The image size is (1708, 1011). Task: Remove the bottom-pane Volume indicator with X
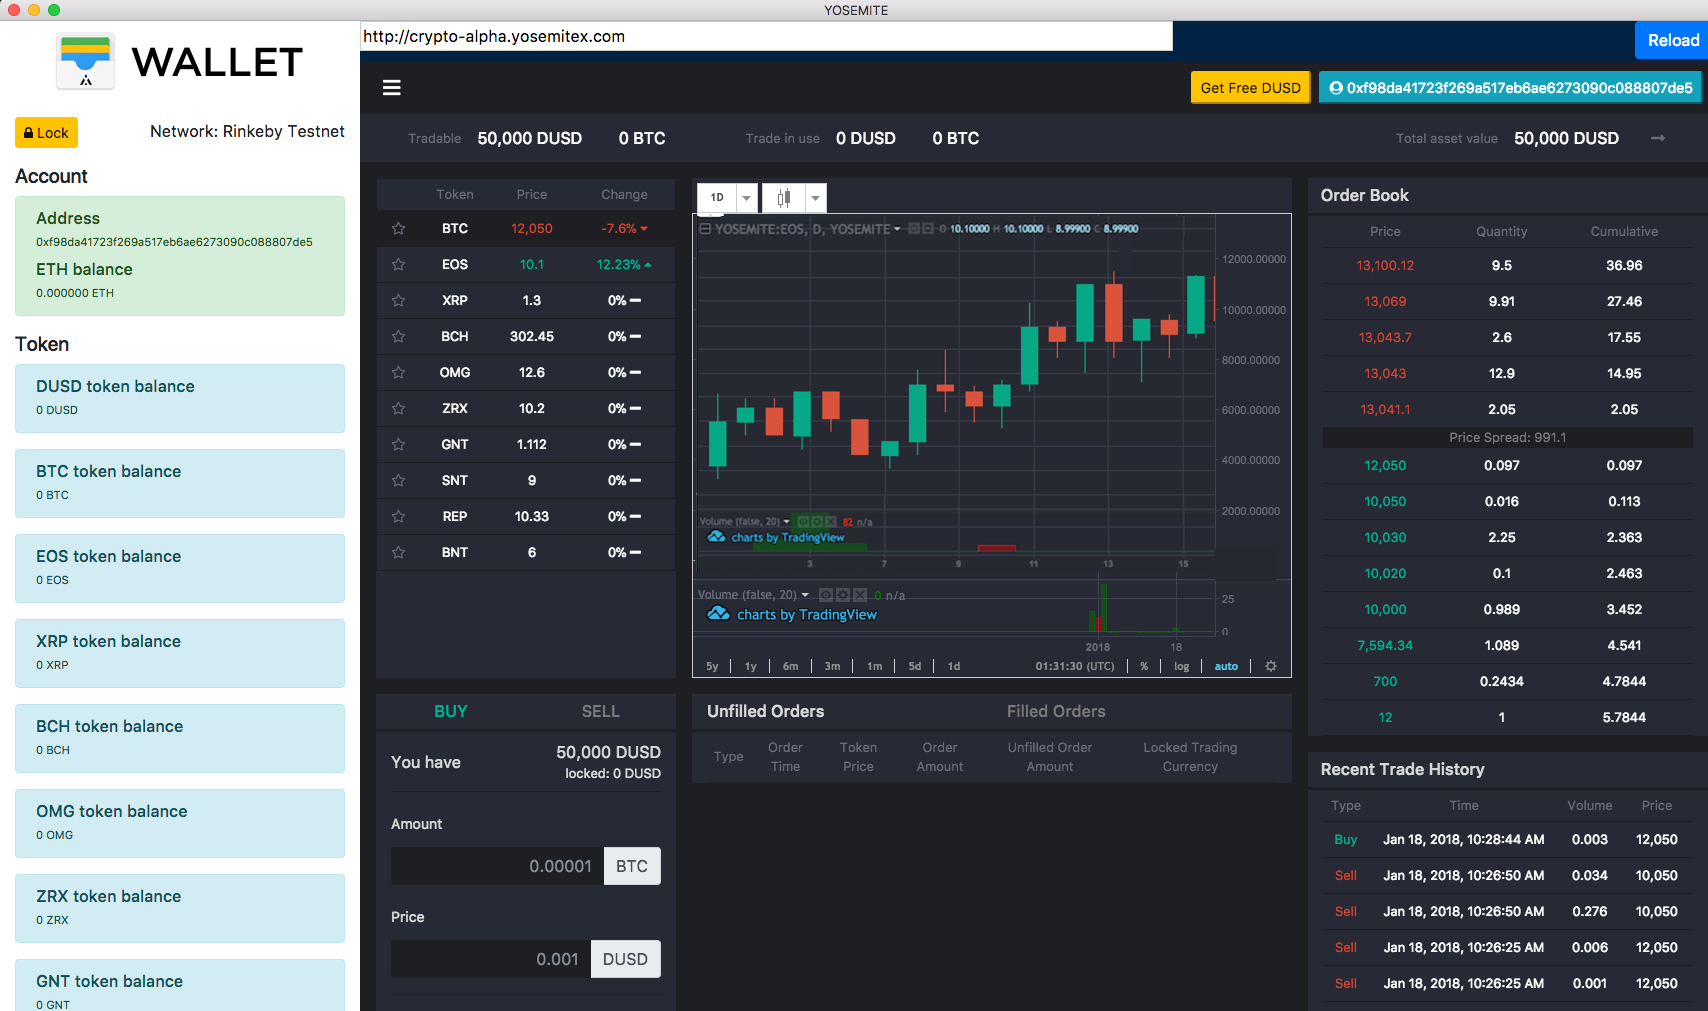860,595
